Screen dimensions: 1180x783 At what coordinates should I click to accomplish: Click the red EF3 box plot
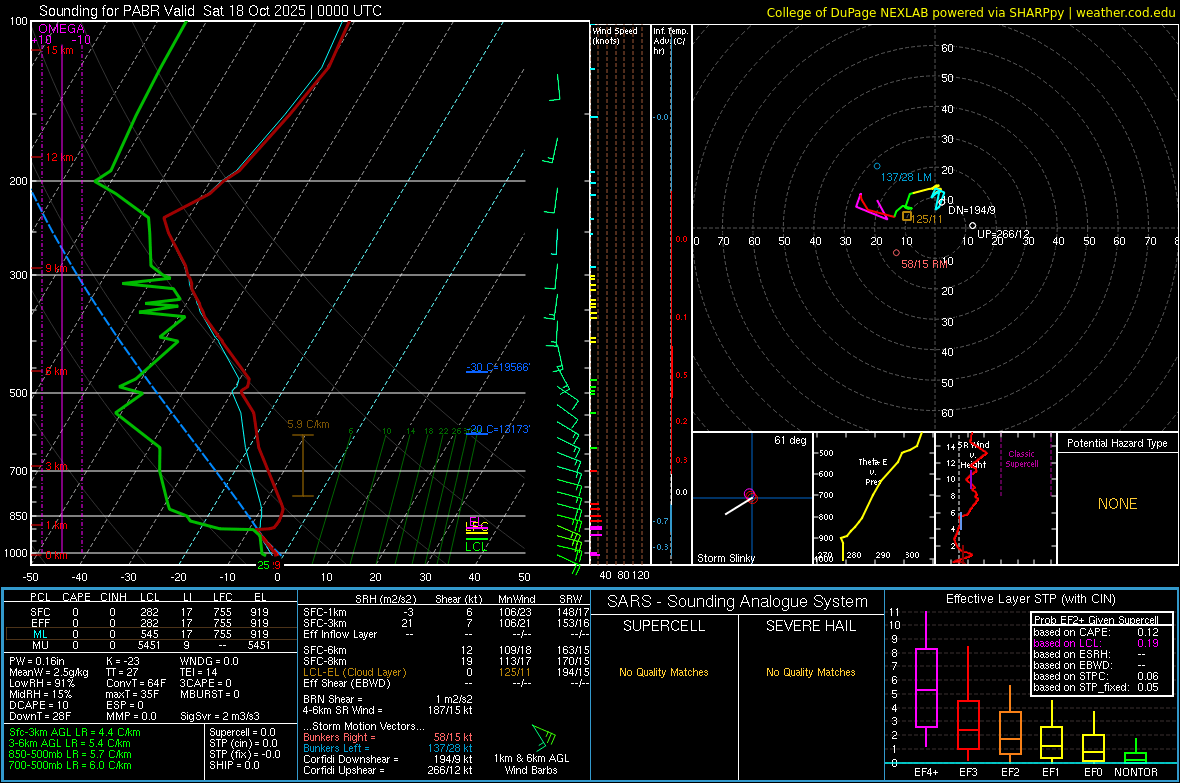coord(968,705)
